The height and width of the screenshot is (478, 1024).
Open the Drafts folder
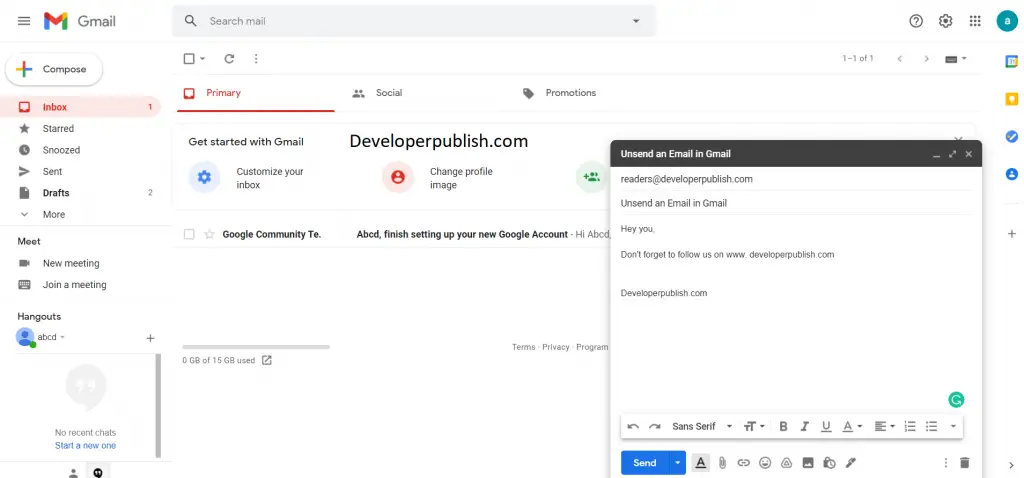coord(81,193)
